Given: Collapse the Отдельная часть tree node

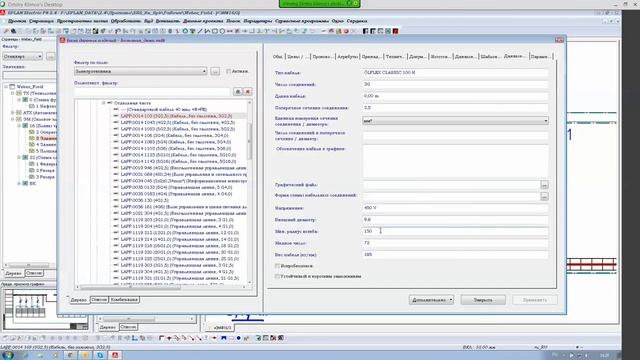Looking at the screenshot, I should coord(104,103).
